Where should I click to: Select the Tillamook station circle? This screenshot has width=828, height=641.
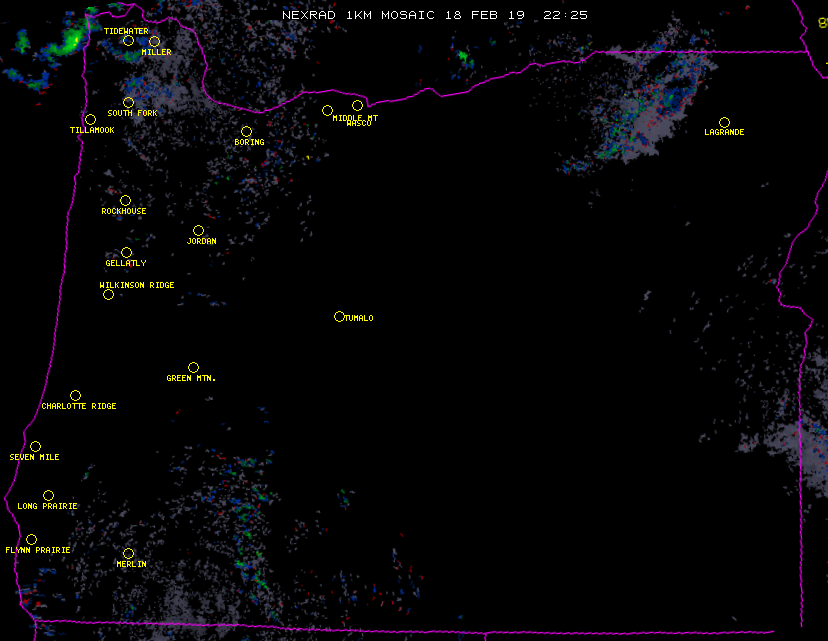point(90,120)
